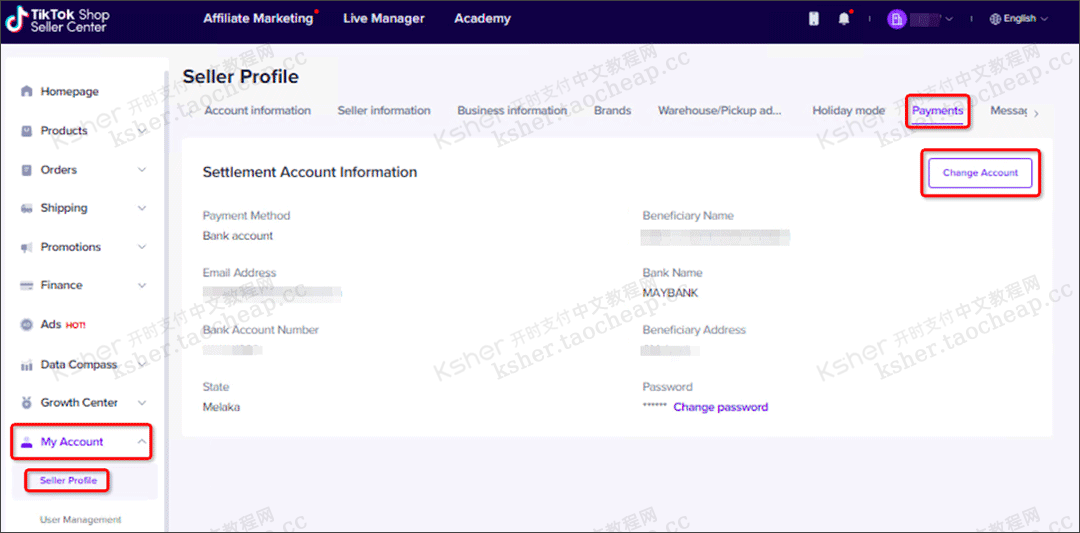
Task: Open Affiliate Marketing in top menu
Action: click(x=258, y=19)
